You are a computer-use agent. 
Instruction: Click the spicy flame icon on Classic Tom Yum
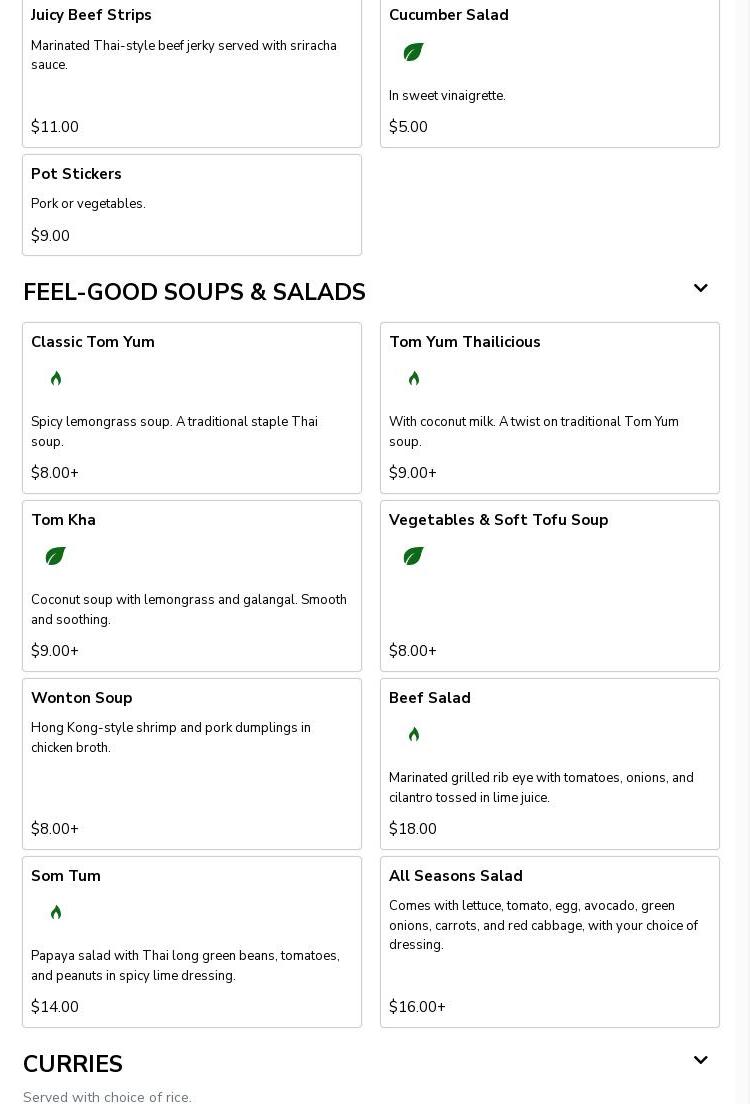tap(56, 379)
